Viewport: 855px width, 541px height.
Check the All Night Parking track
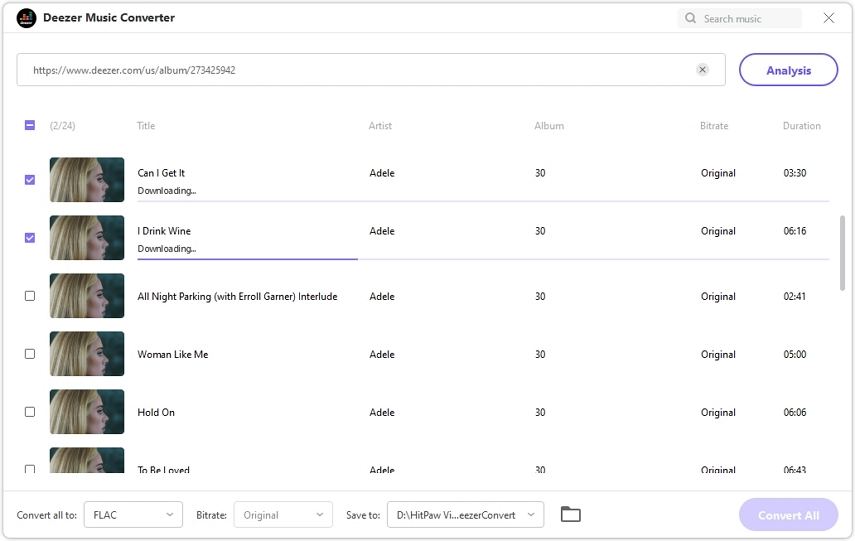coord(30,296)
